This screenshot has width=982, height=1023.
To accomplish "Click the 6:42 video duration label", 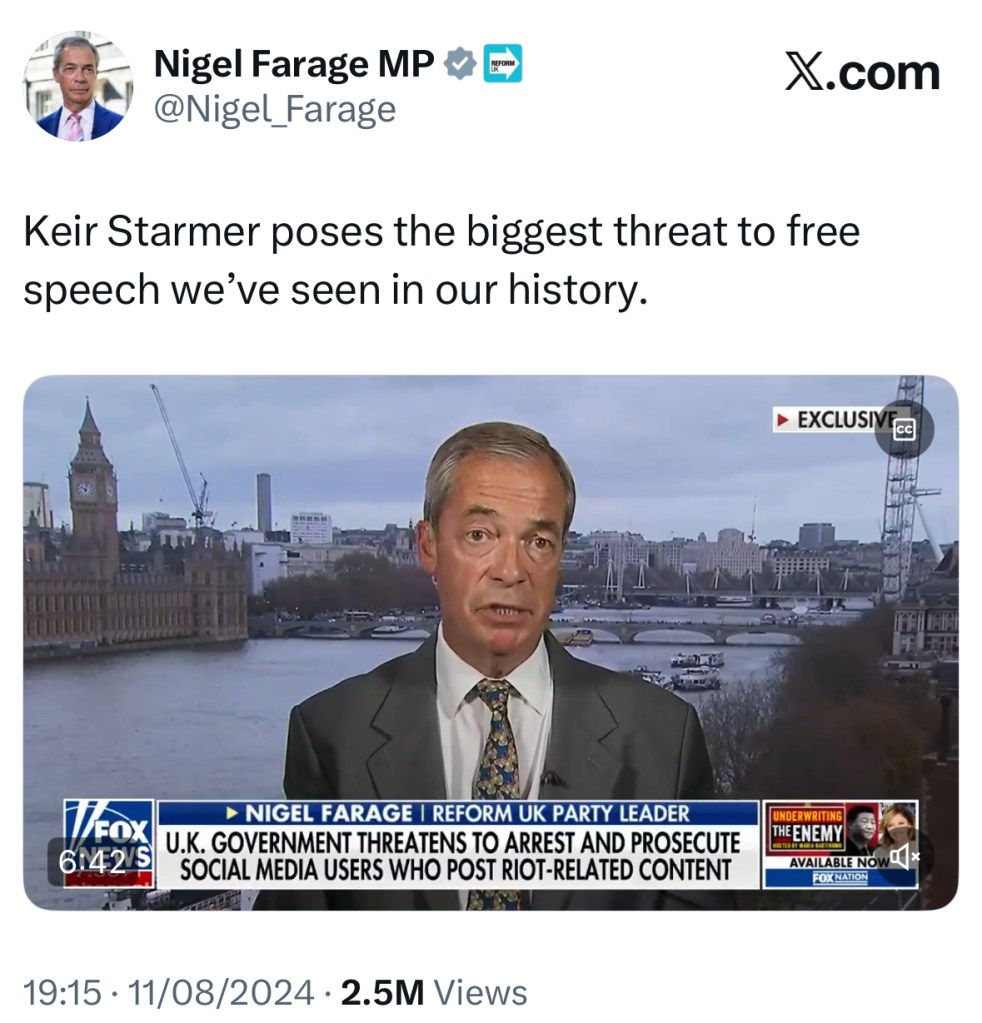I will coord(90,860).
